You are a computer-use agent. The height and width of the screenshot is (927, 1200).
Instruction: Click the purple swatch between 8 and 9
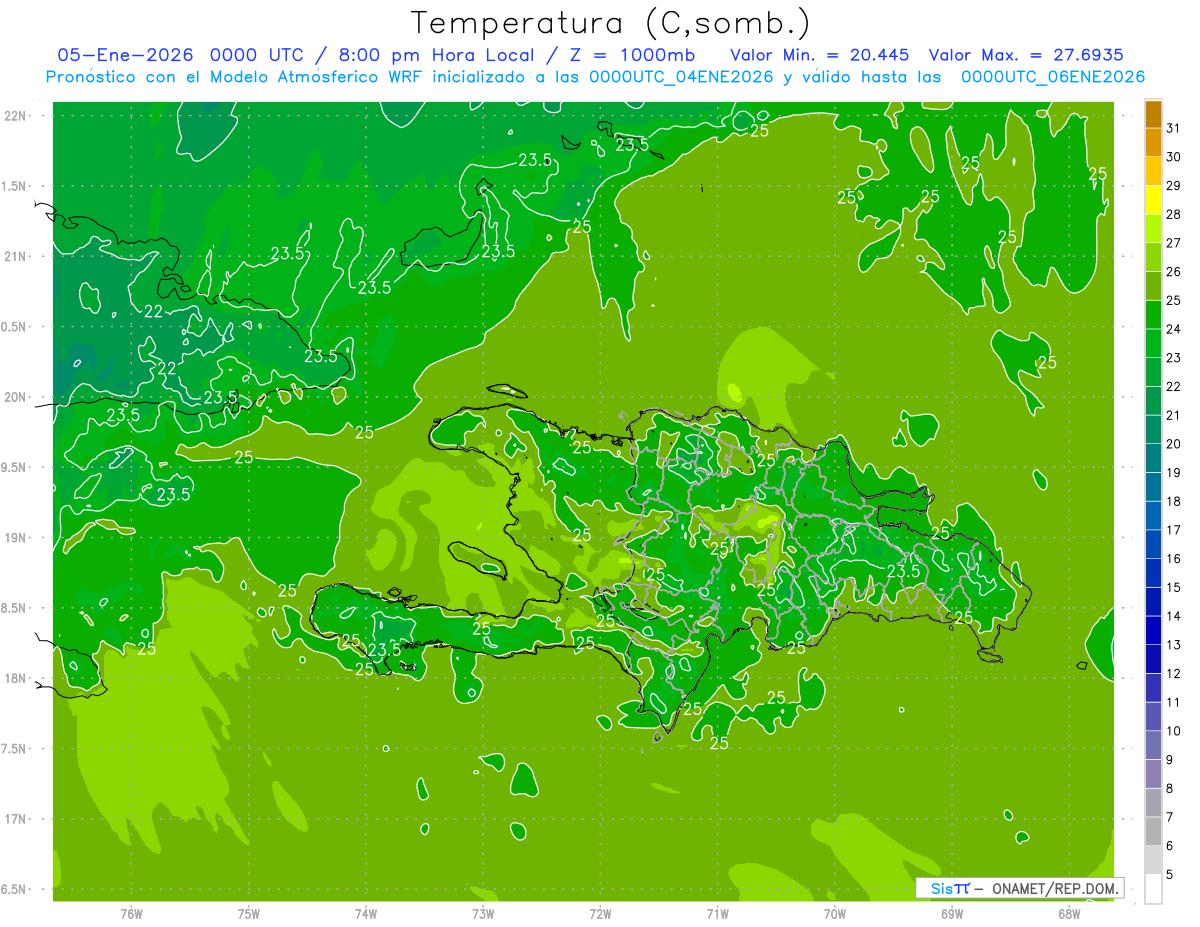[x=1153, y=774]
